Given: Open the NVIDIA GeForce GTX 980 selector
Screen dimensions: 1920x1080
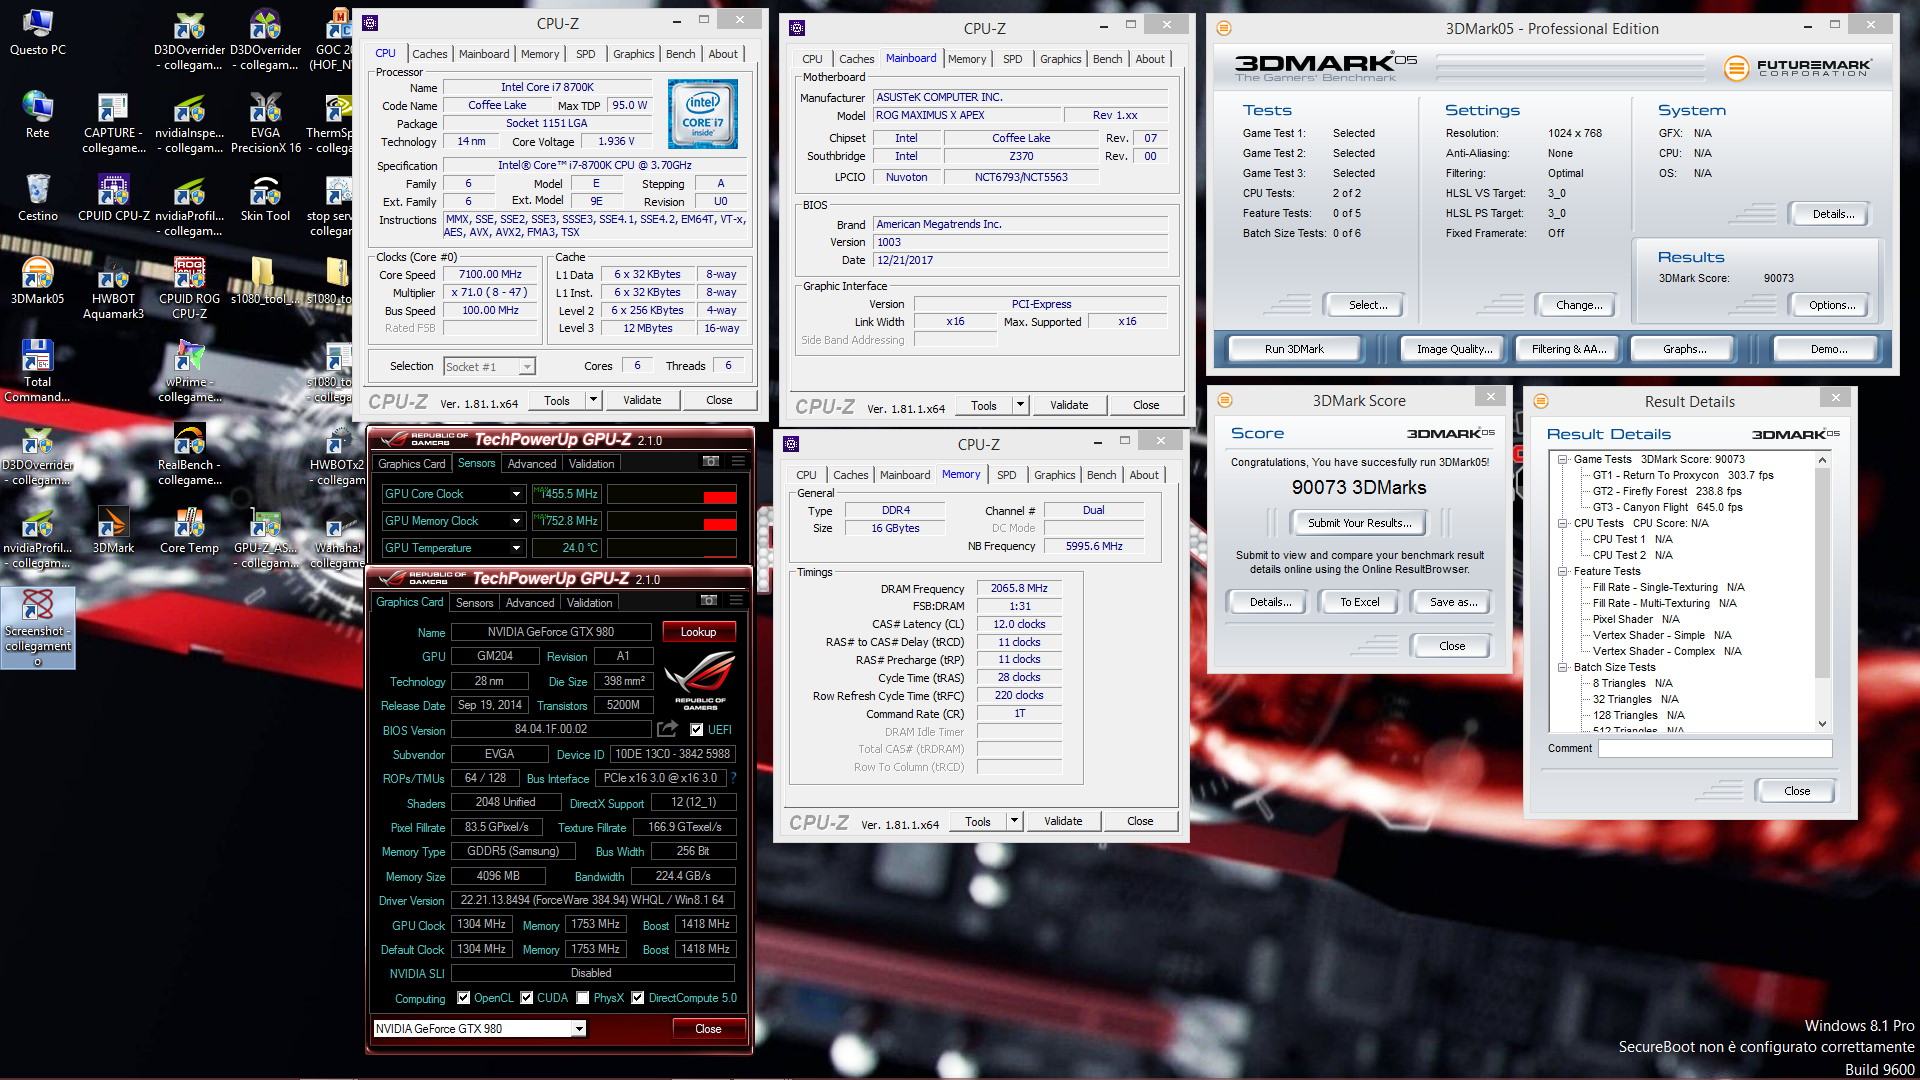Looking at the screenshot, I should 480,1028.
